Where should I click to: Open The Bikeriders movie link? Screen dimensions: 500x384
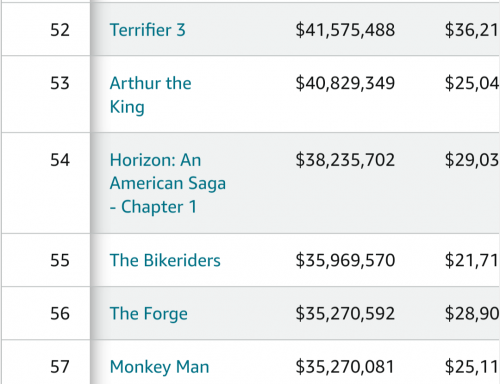pos(165,260)
